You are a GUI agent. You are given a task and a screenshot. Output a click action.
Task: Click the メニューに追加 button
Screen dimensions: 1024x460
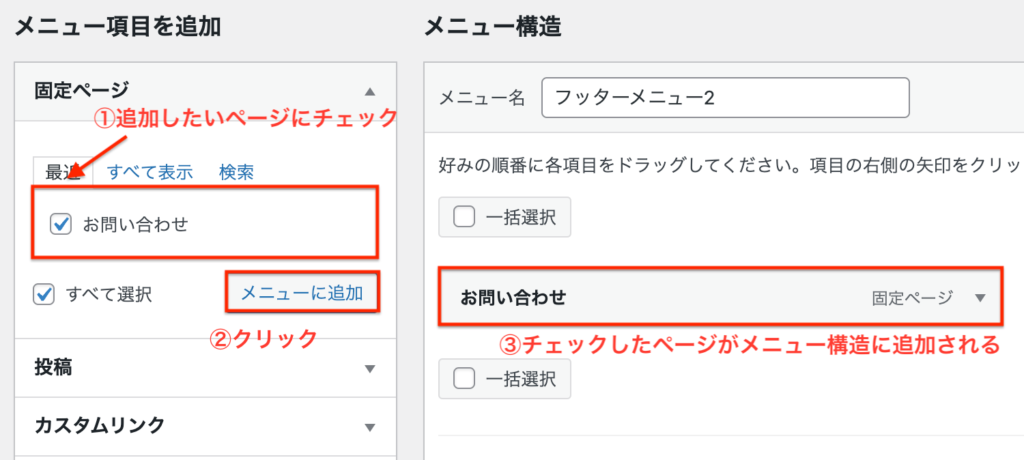tap(302, 293)
